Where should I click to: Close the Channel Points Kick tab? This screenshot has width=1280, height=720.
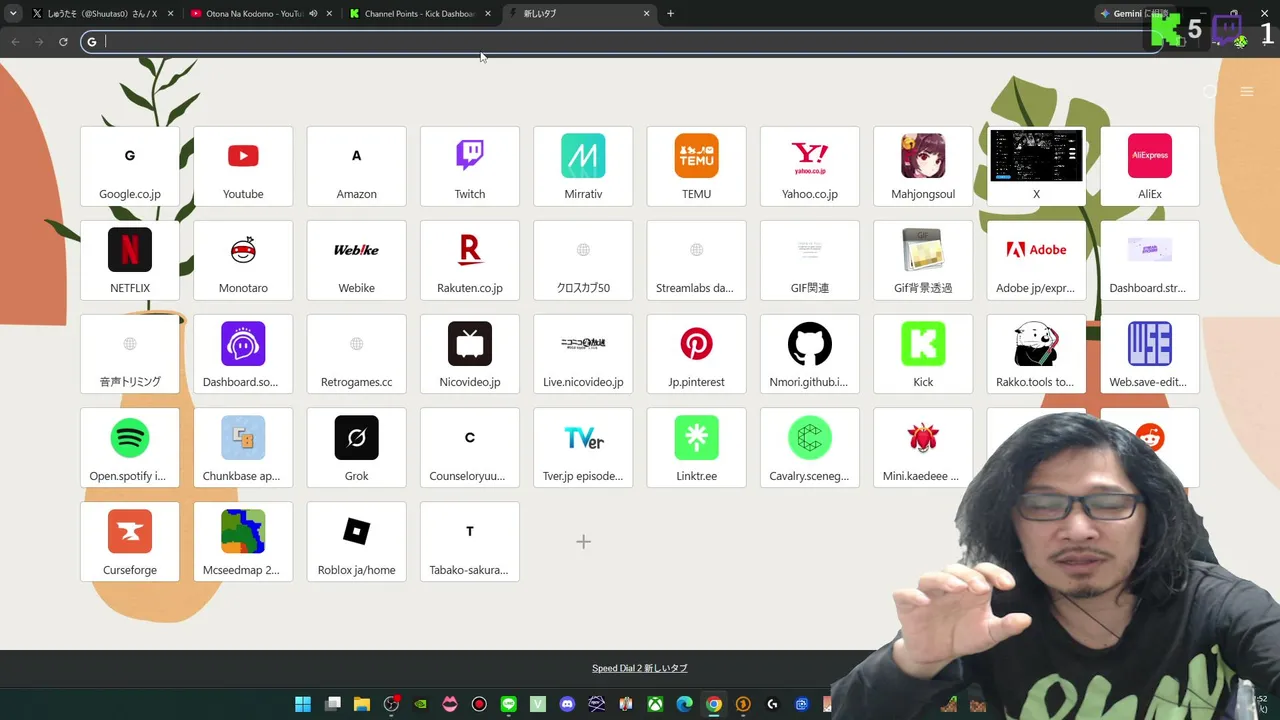click(488, 14)
